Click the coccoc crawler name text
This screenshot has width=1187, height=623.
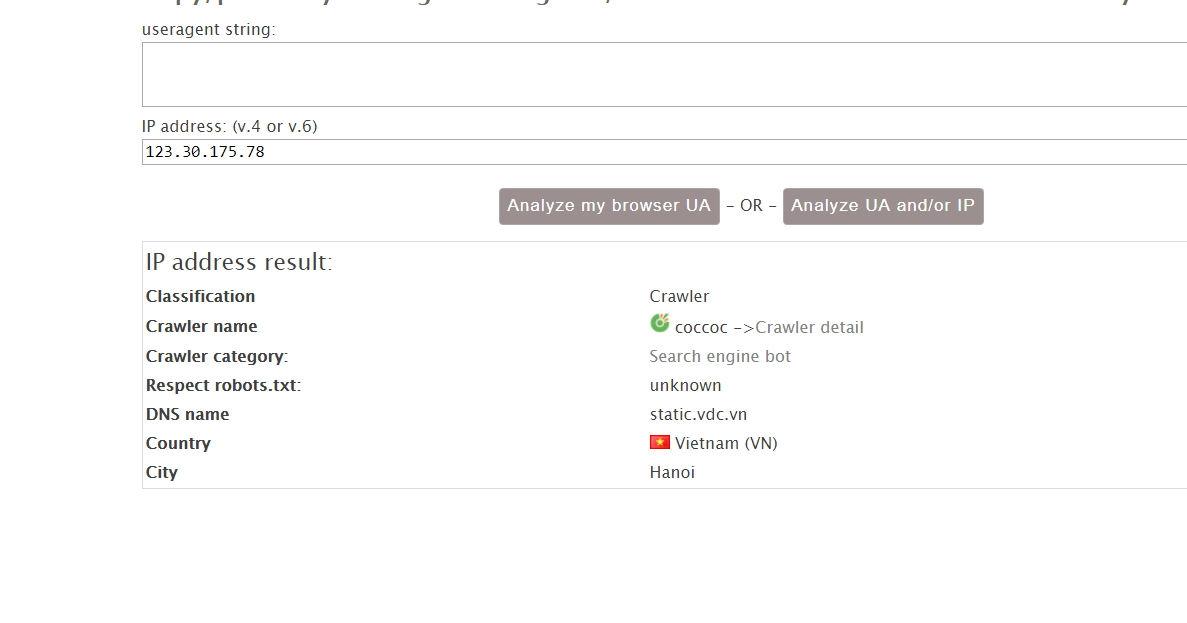701,327
